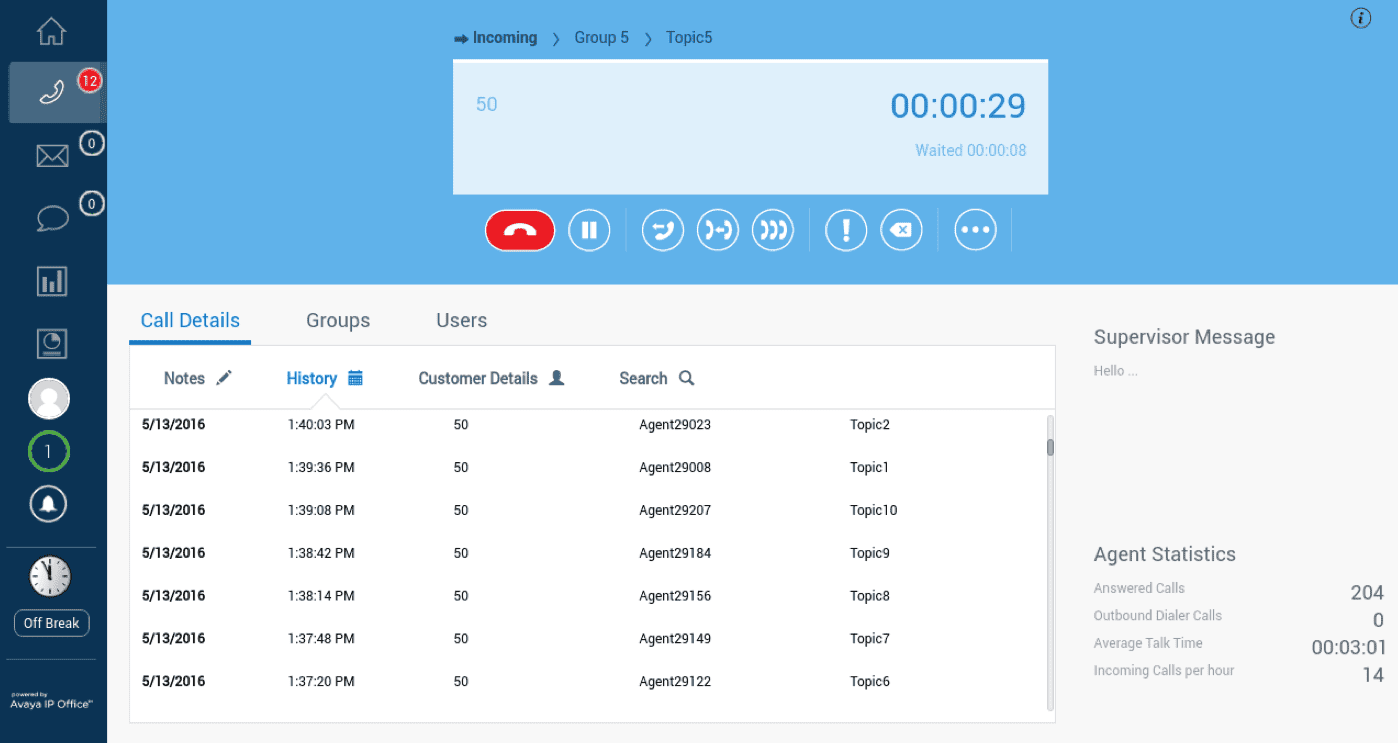Expand the Search field with the magnifier
1398x743 pixels.
tap(685, 378)
